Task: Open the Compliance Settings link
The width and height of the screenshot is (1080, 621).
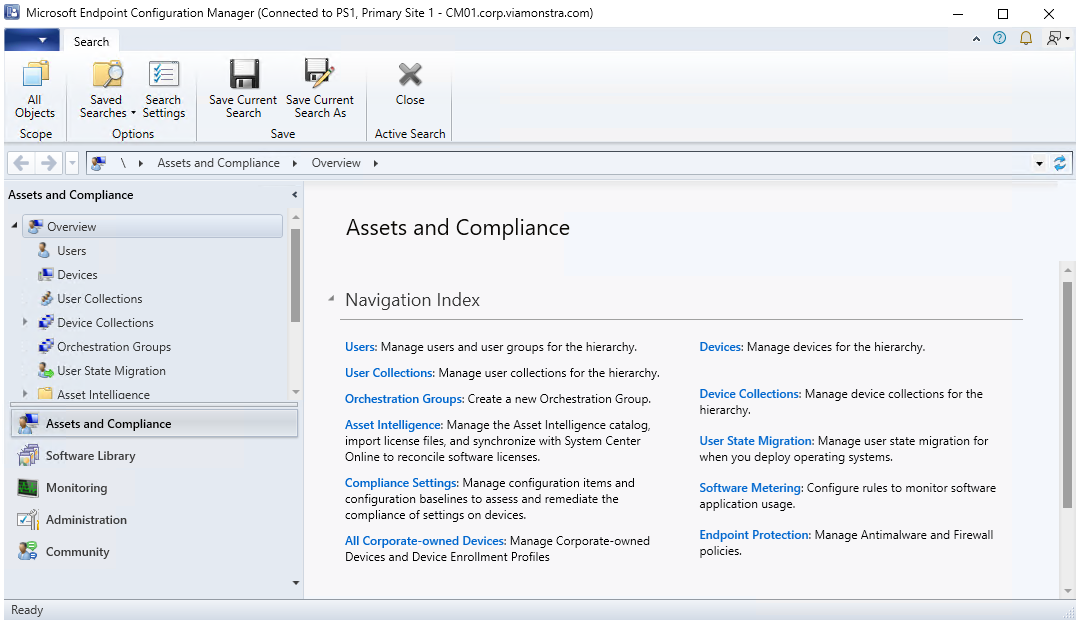Action: 403,483
